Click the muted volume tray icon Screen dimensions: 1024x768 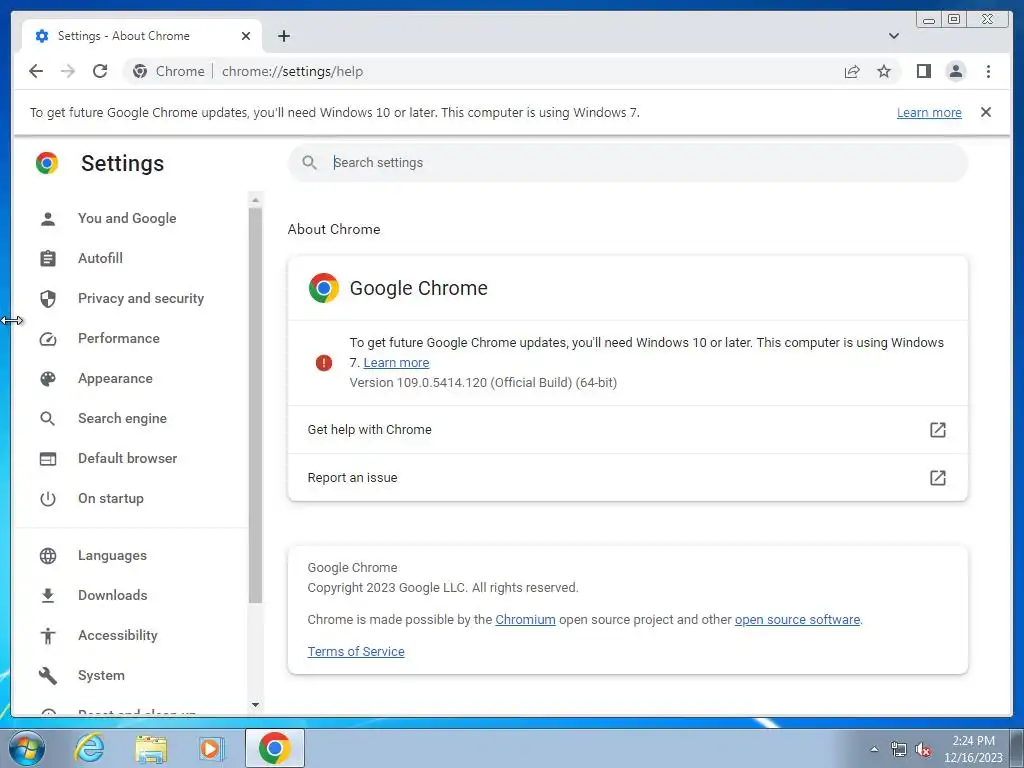click(x=923, y=750)
